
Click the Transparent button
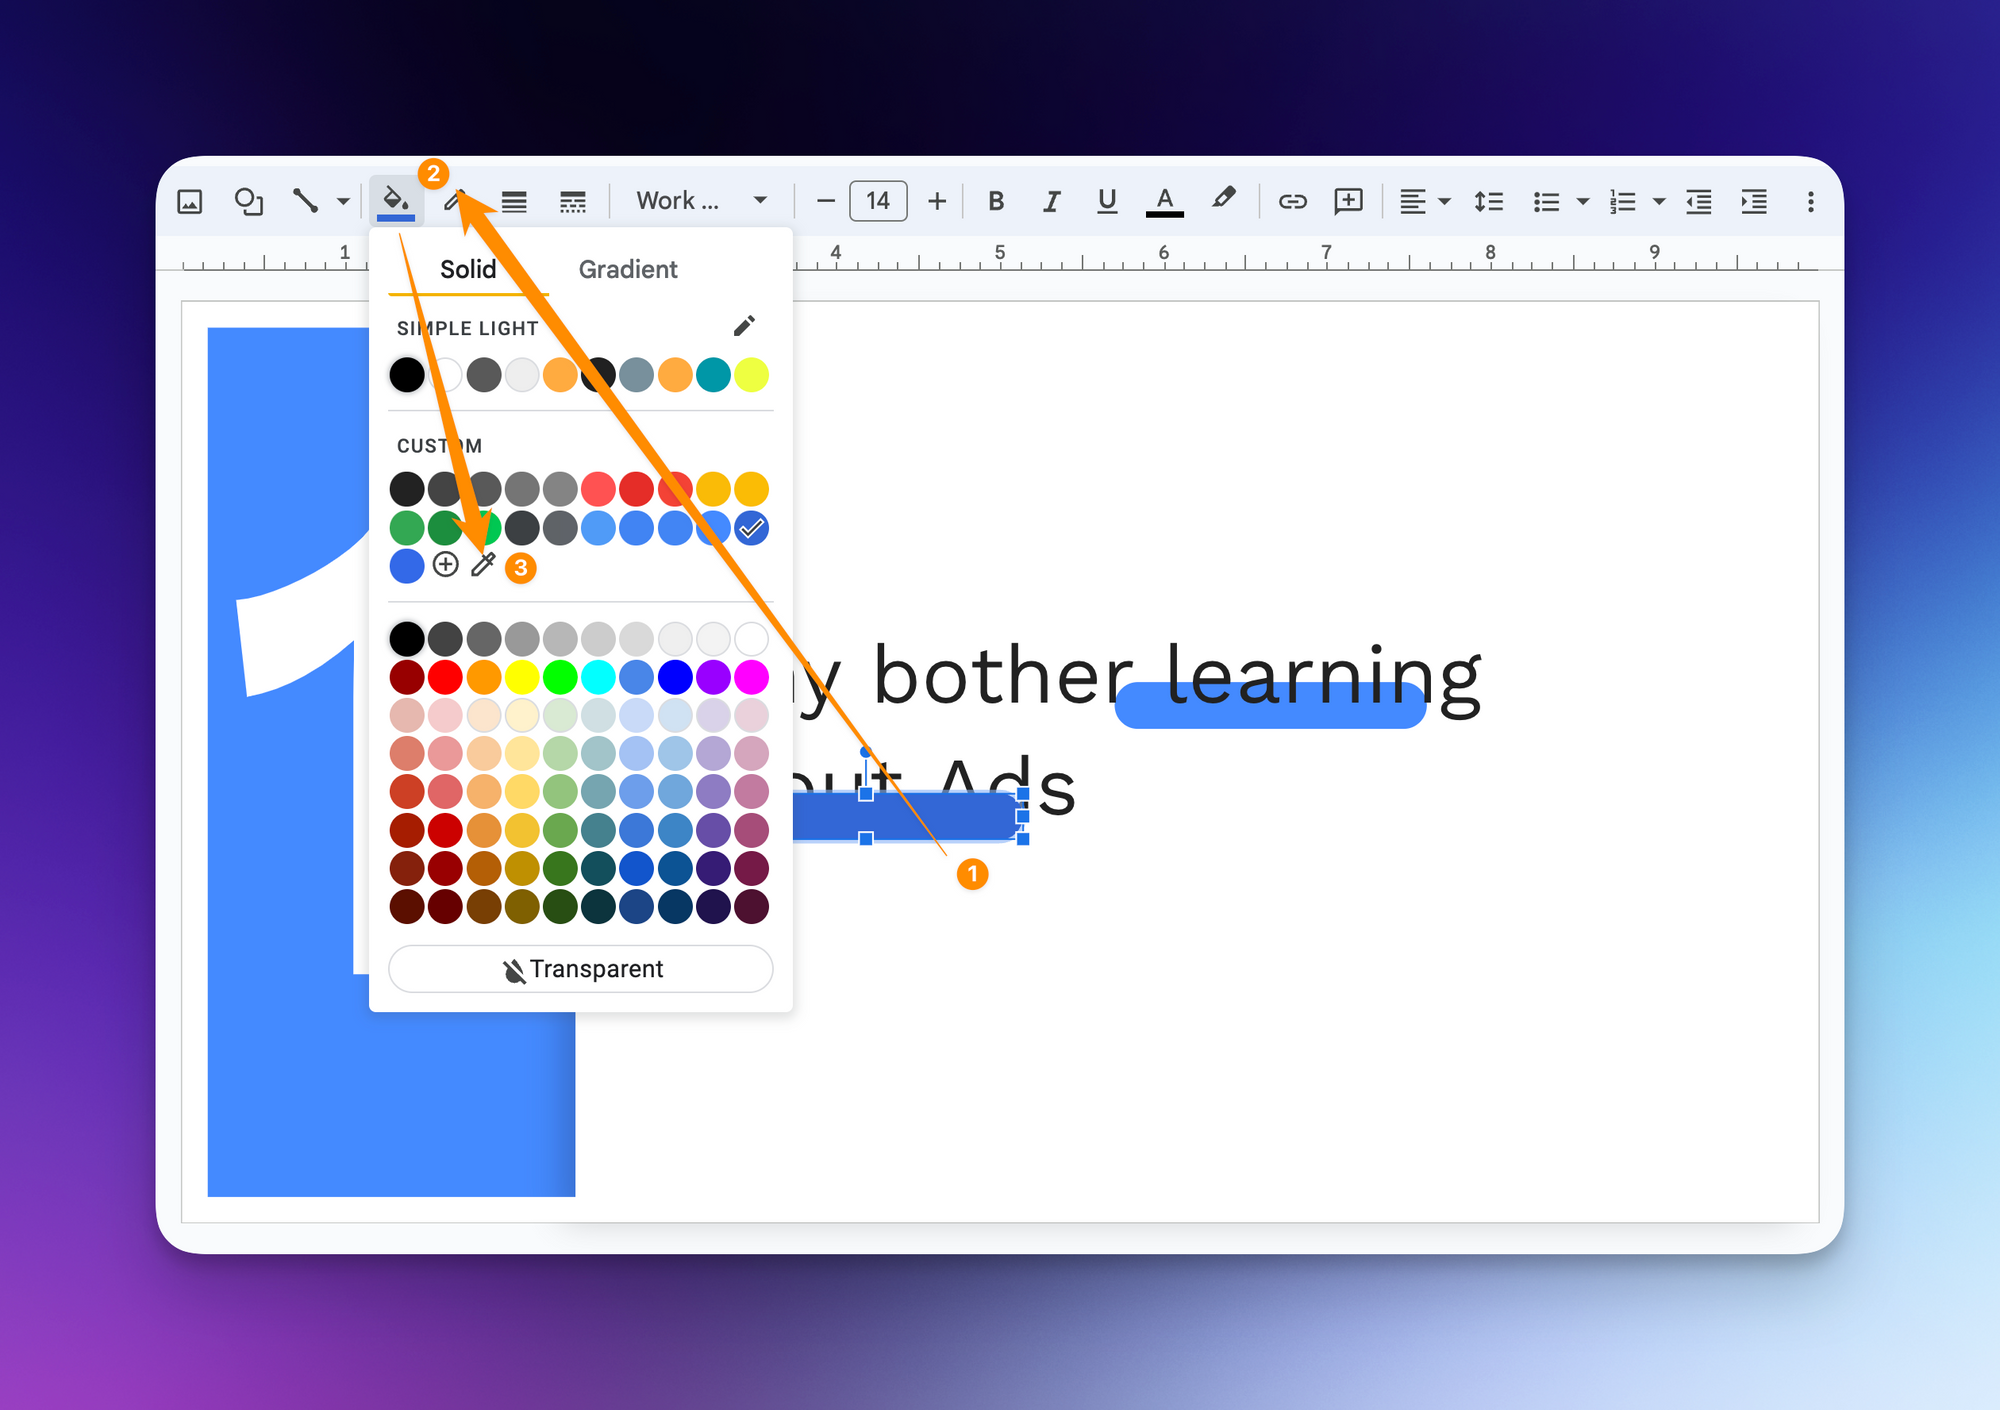click(x=581, y=968)
